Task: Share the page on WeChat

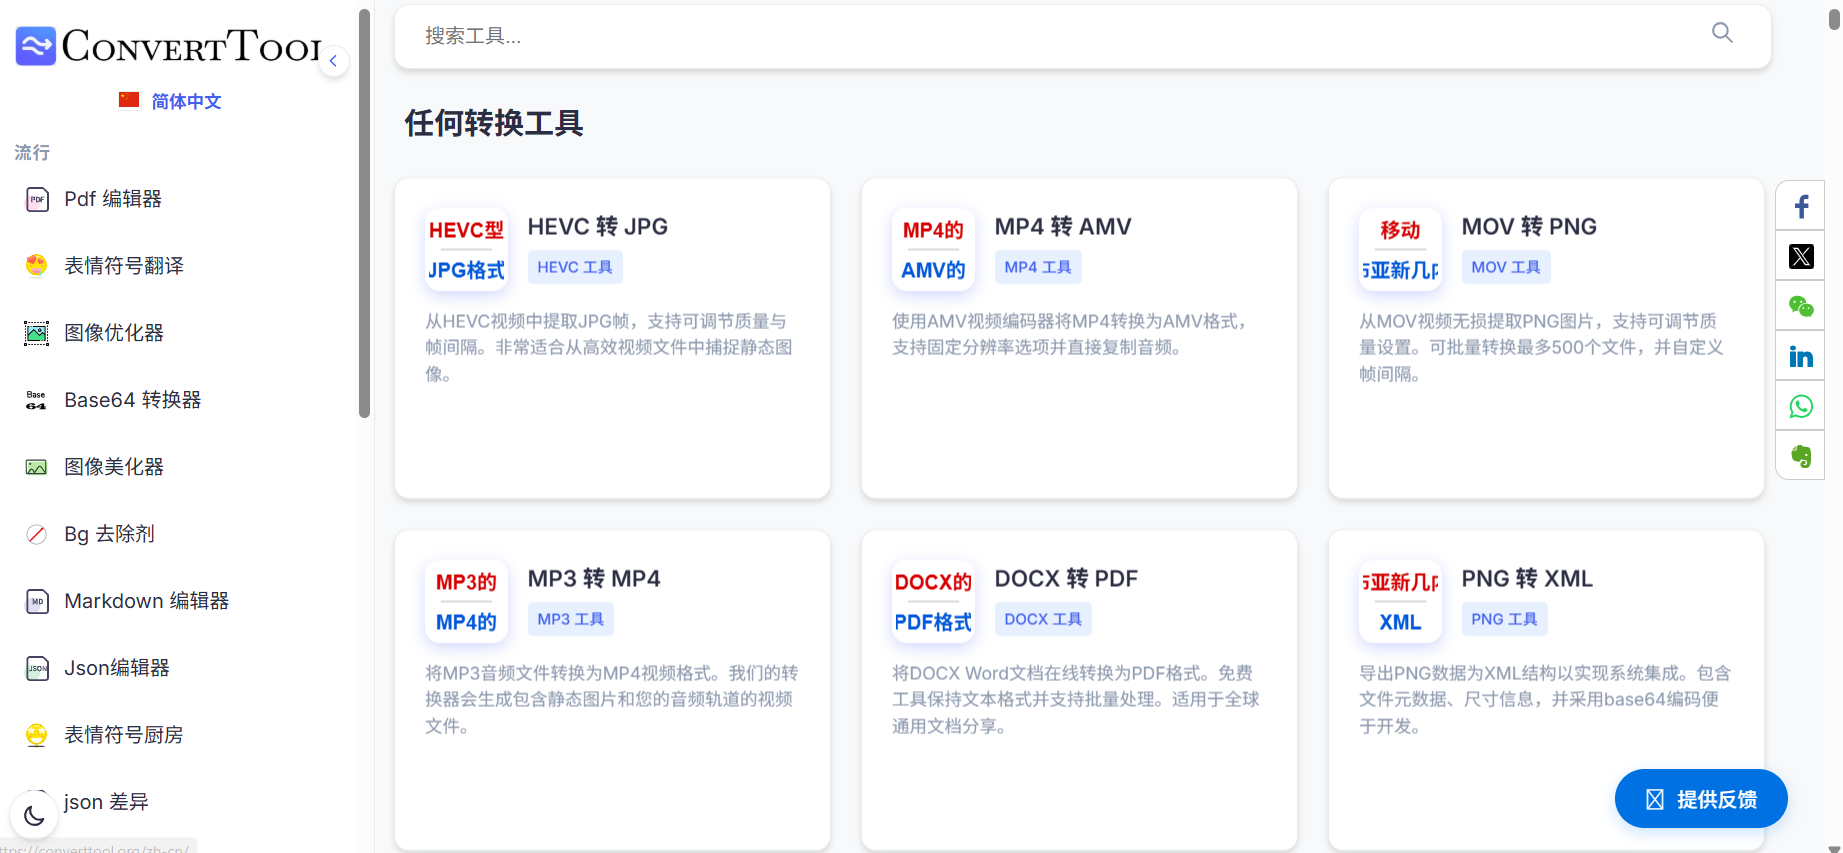Action: [1801, 306]
